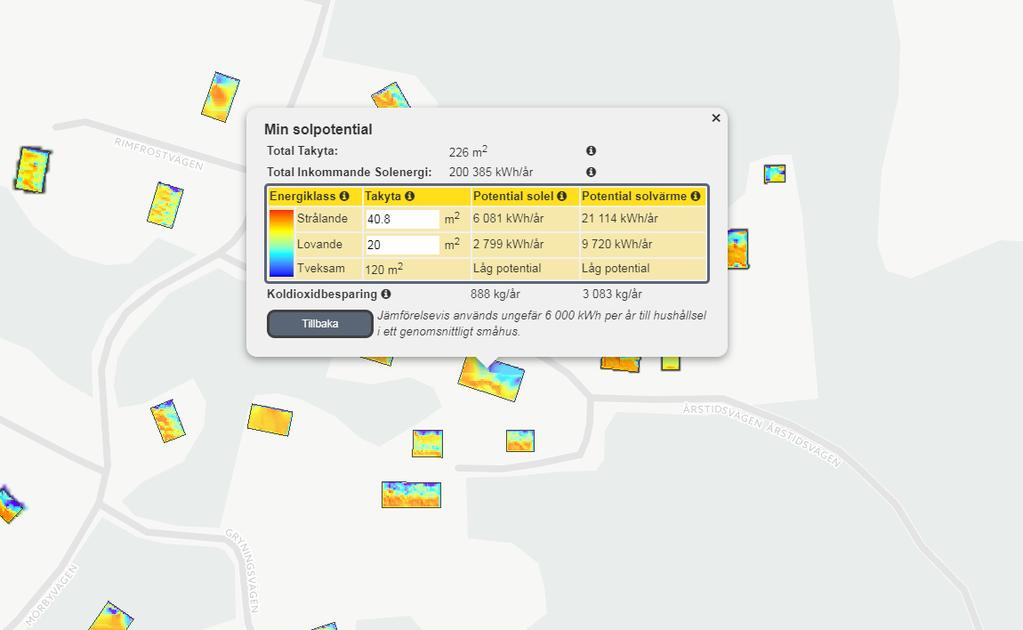Select '9 720 kWh/år' value

(x=617, y=244)
